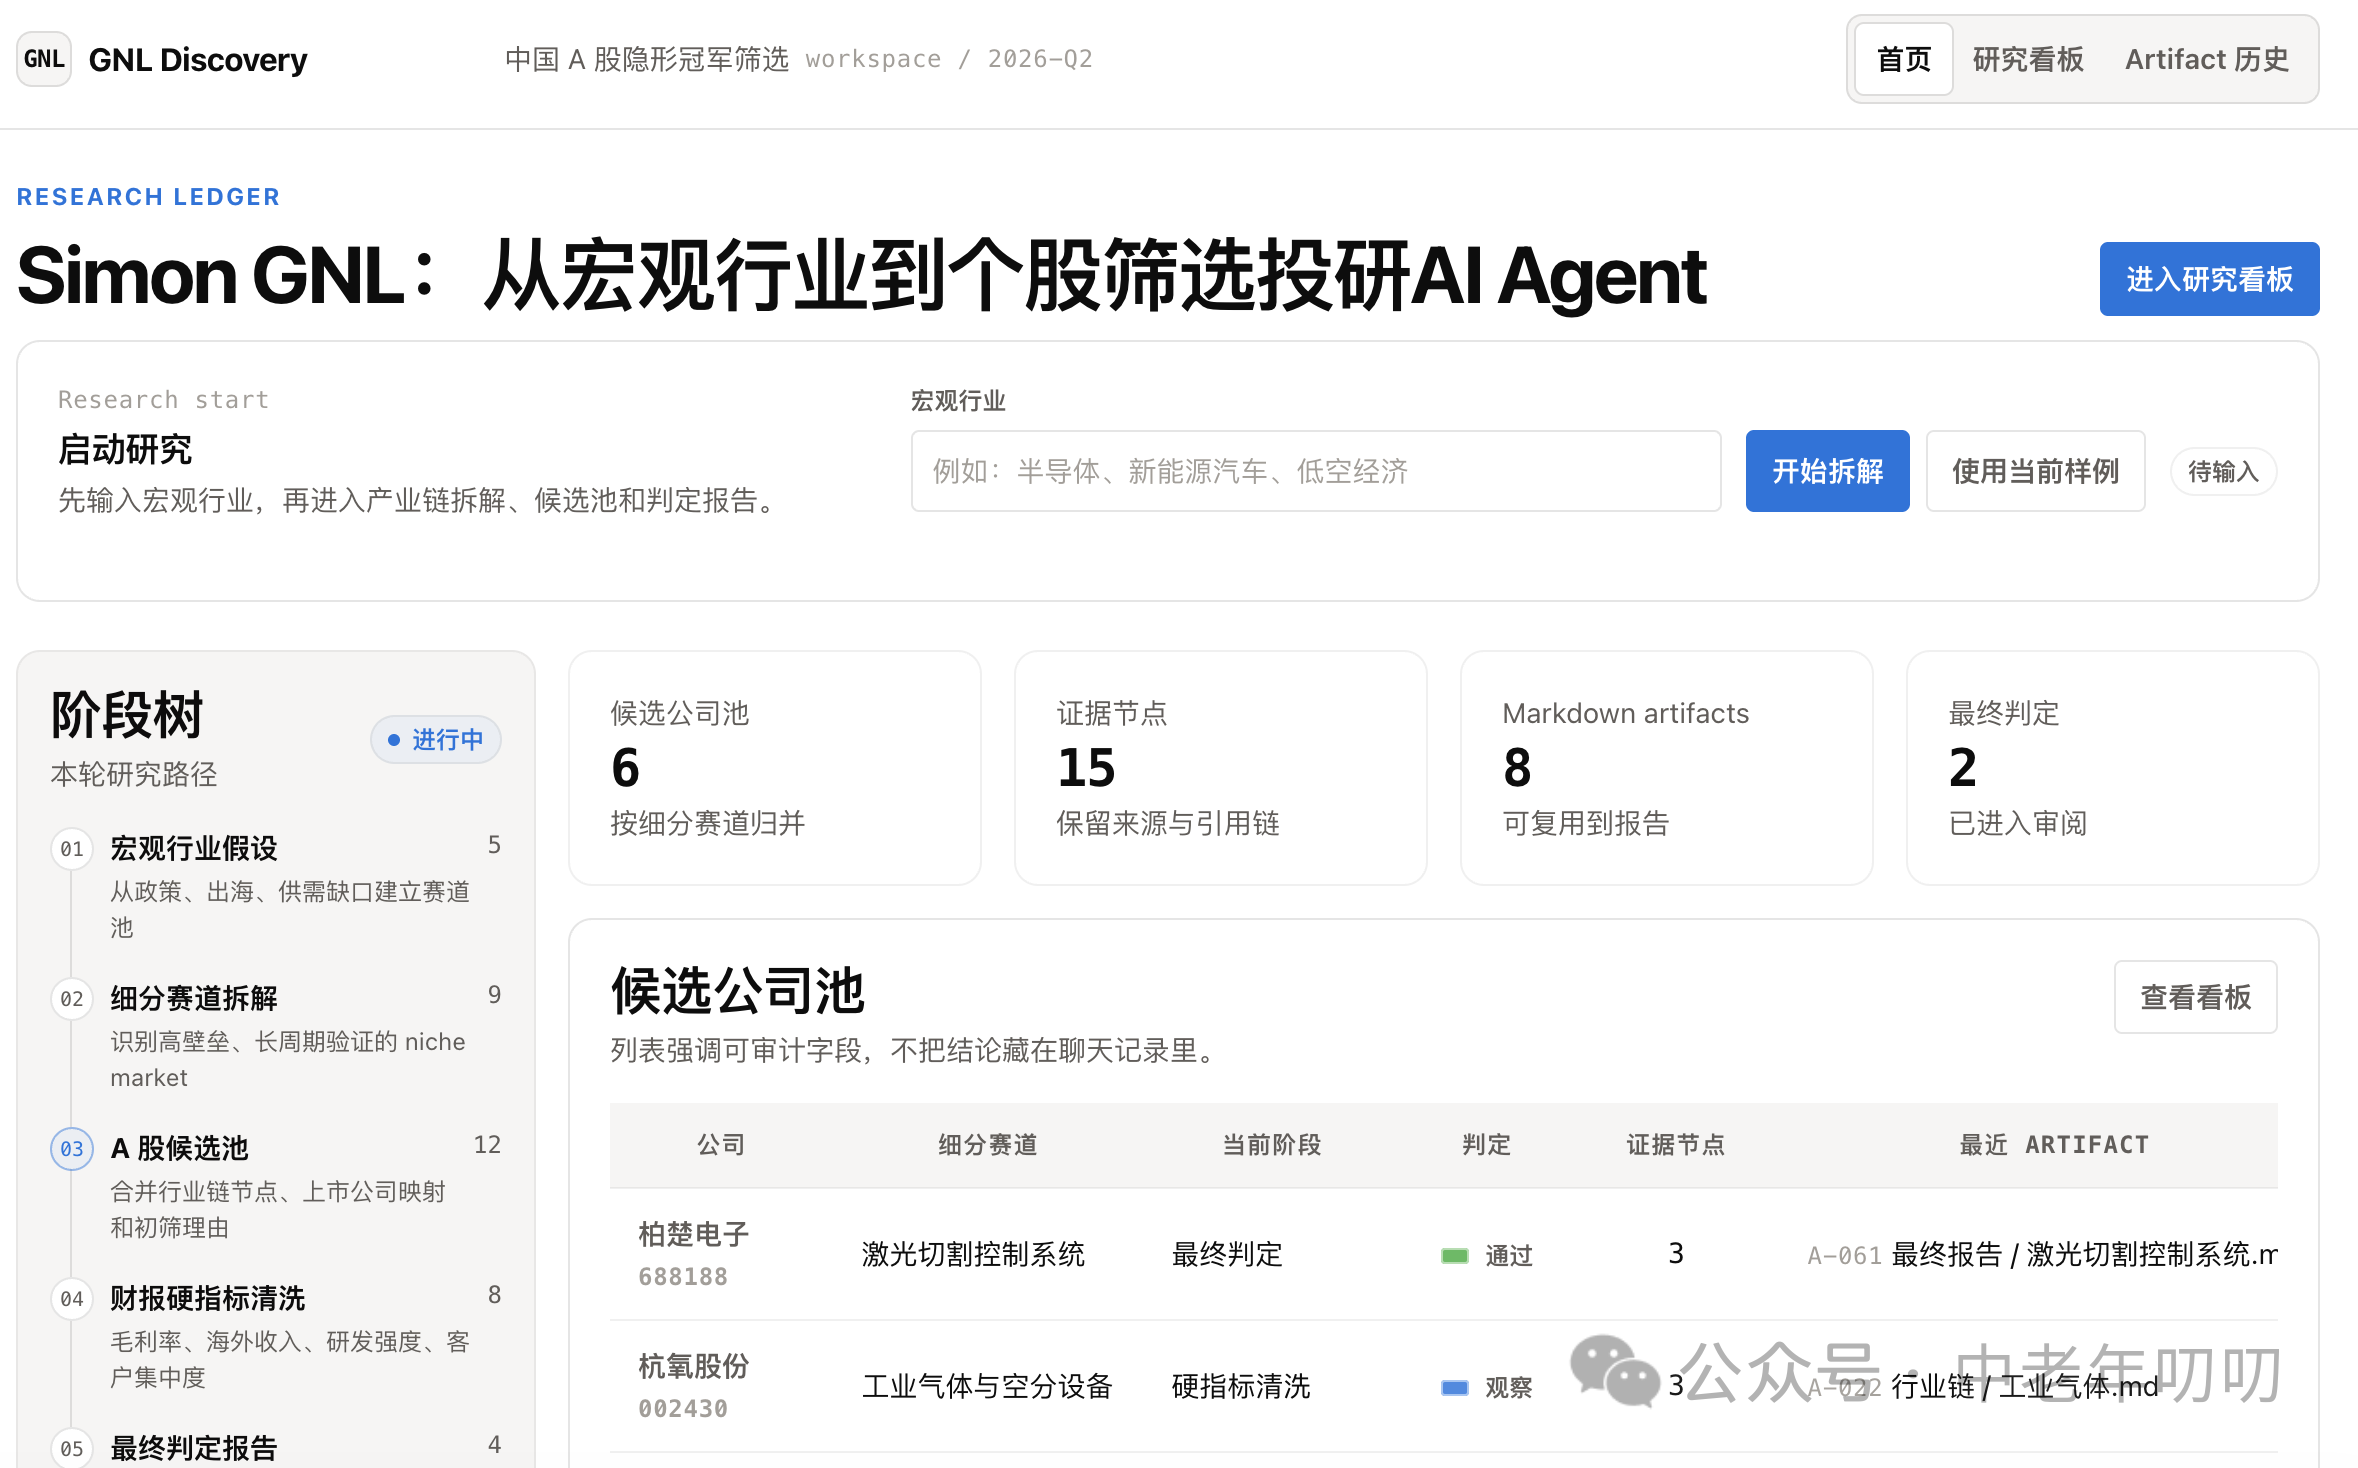2358x1468 pixels.
Task: Click 当前阶段 column header
Action: click(1272, 1145)
